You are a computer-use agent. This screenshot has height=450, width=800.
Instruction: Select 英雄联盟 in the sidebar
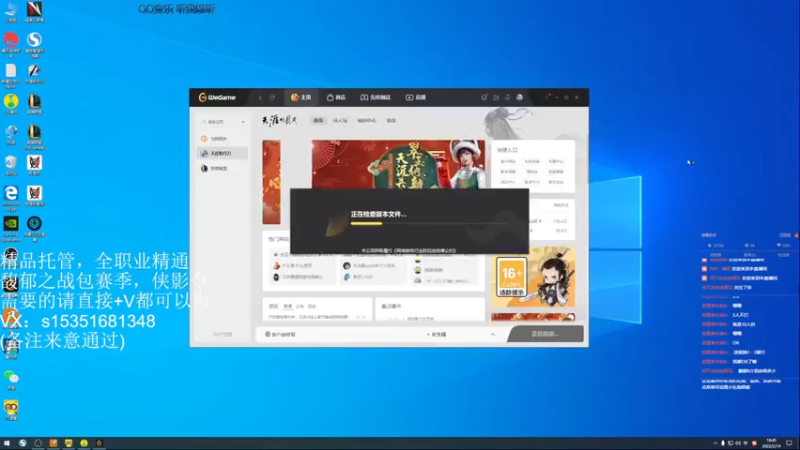[222, 168]
